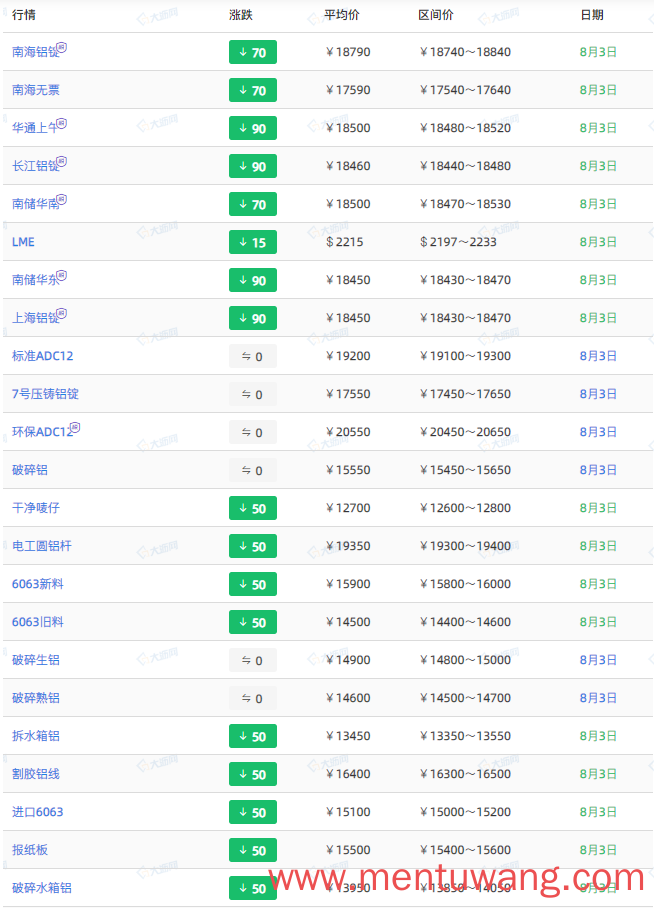This screenshot has height=908, width=654.
Task: Open the 南海无票 price link
Action: pos(36,90)
